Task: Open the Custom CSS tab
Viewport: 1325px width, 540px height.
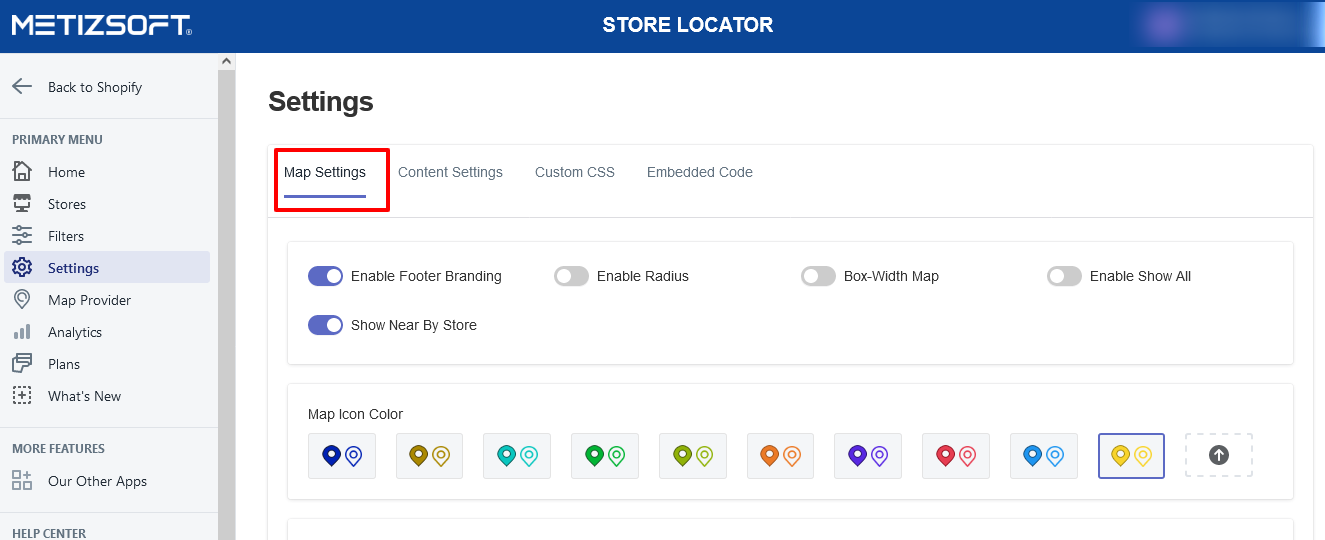Action: click(x=575, y=172)
